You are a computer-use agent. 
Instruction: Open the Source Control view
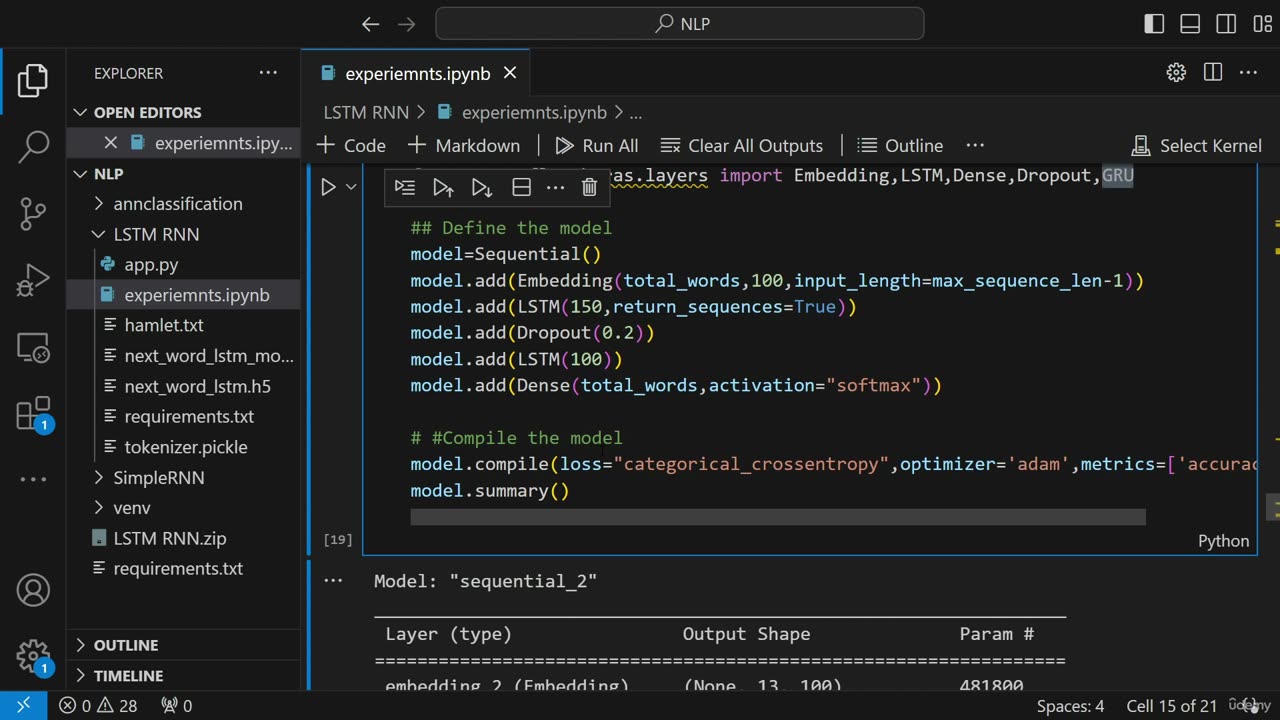[33, 213]
